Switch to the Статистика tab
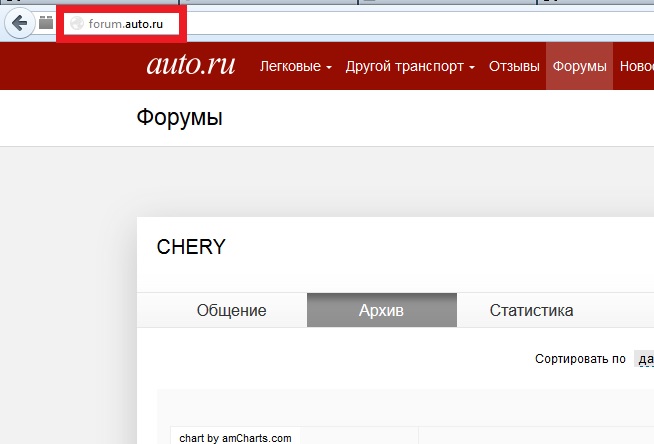654x444 pixels. (x=531, y=310)
